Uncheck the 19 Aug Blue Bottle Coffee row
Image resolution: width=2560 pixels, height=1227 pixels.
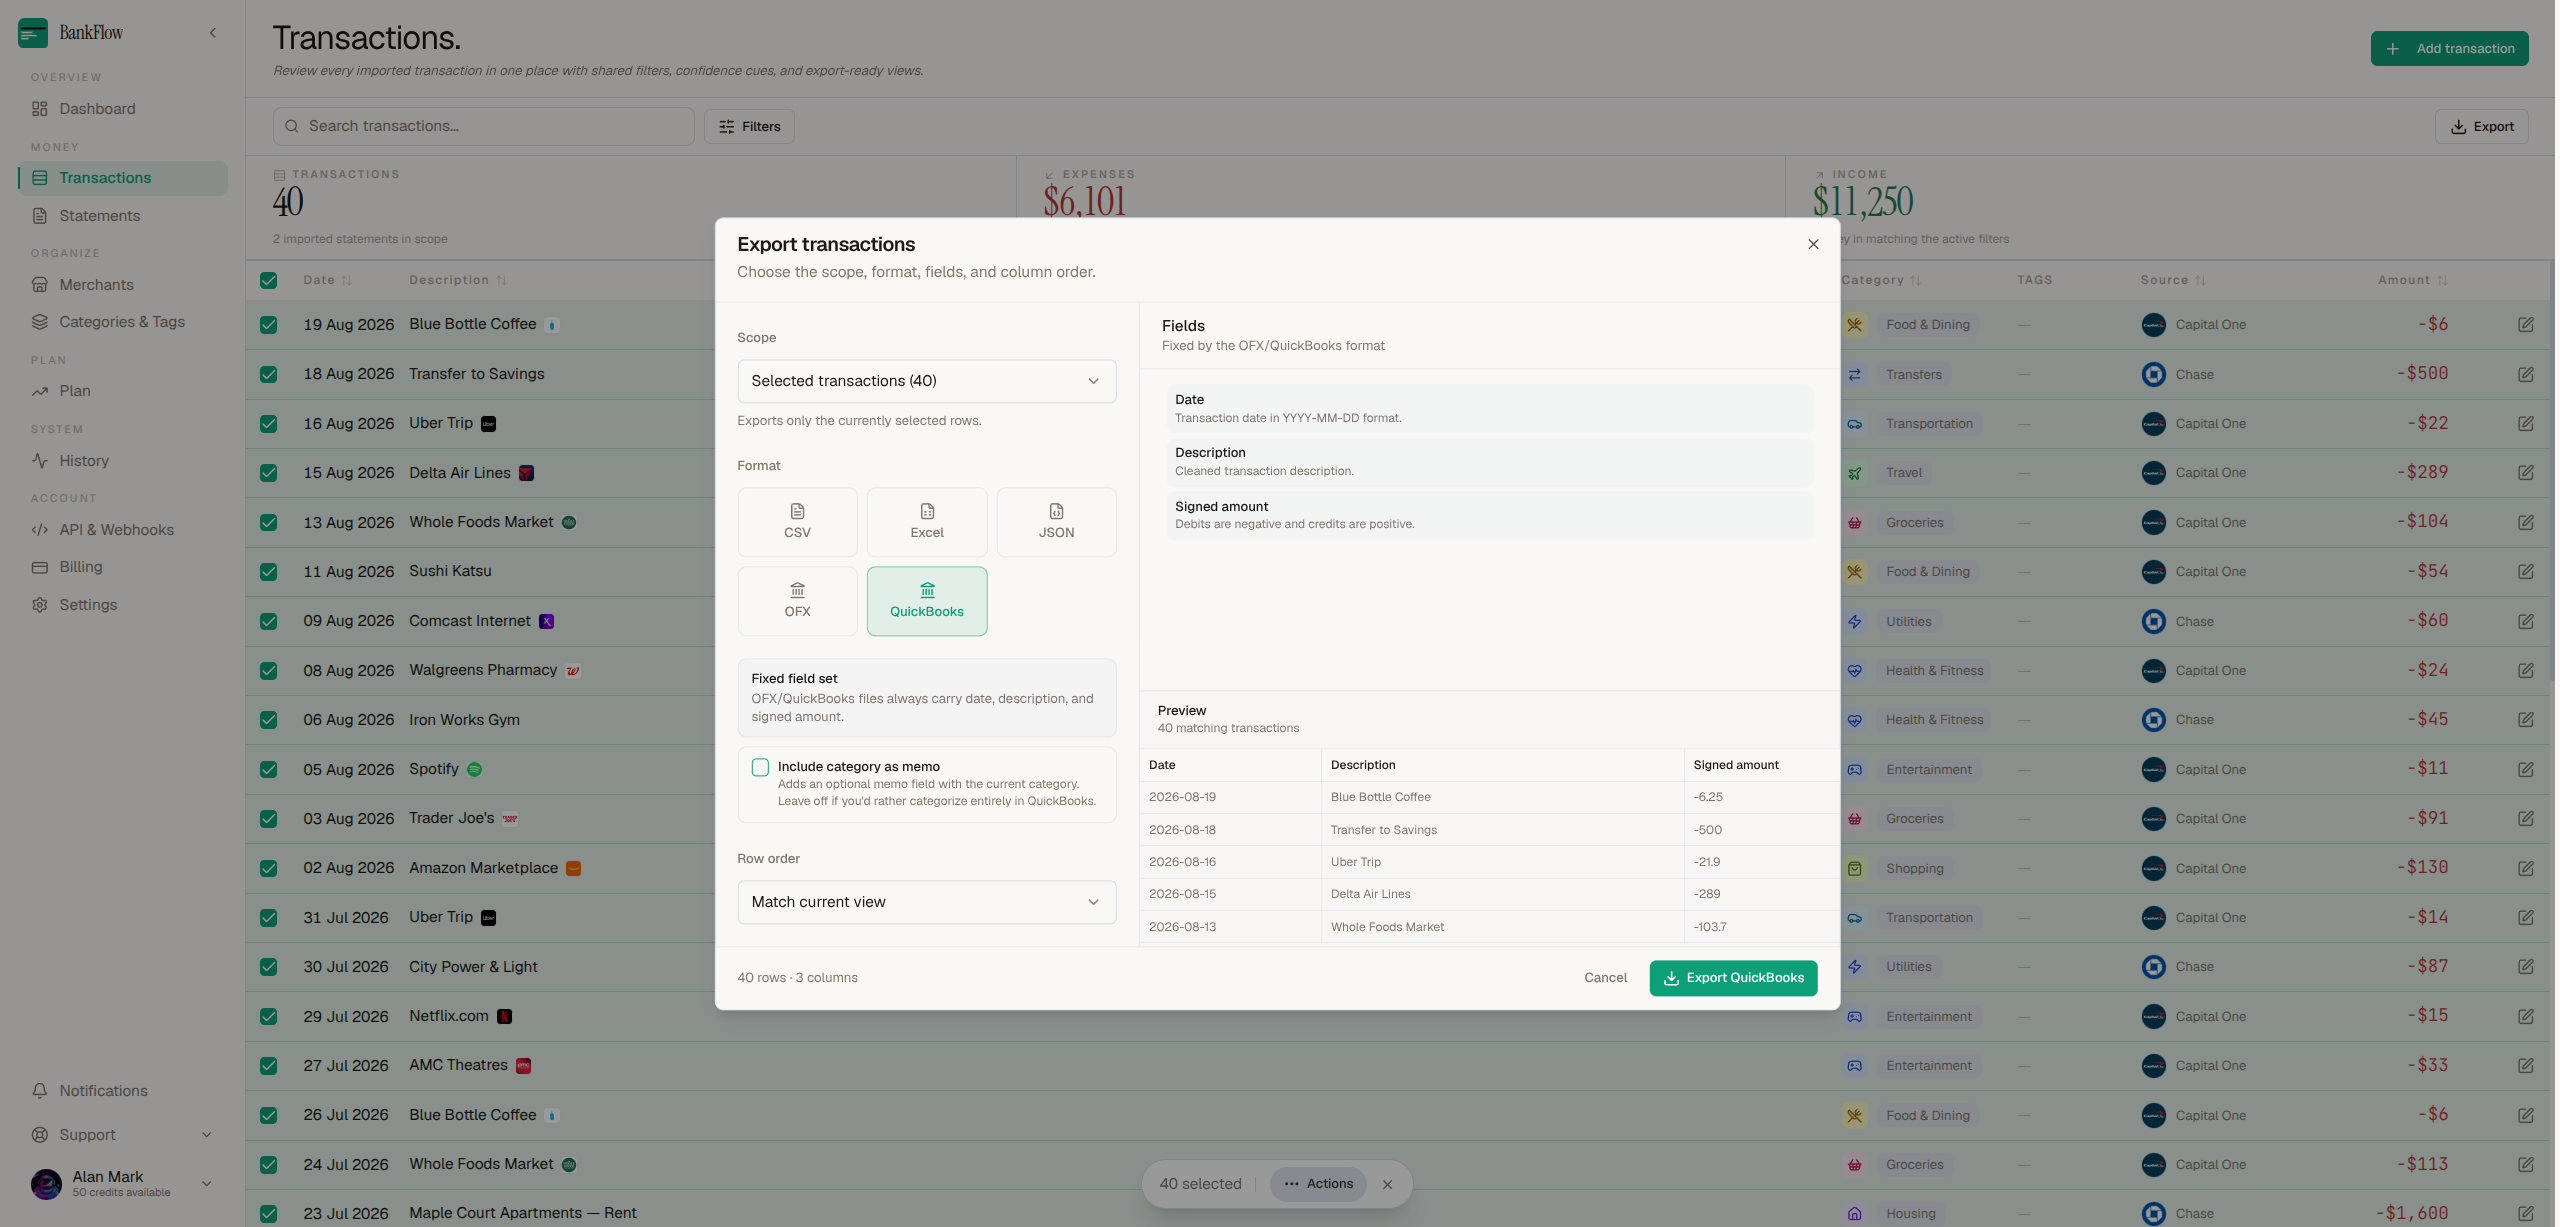[268, 325]
